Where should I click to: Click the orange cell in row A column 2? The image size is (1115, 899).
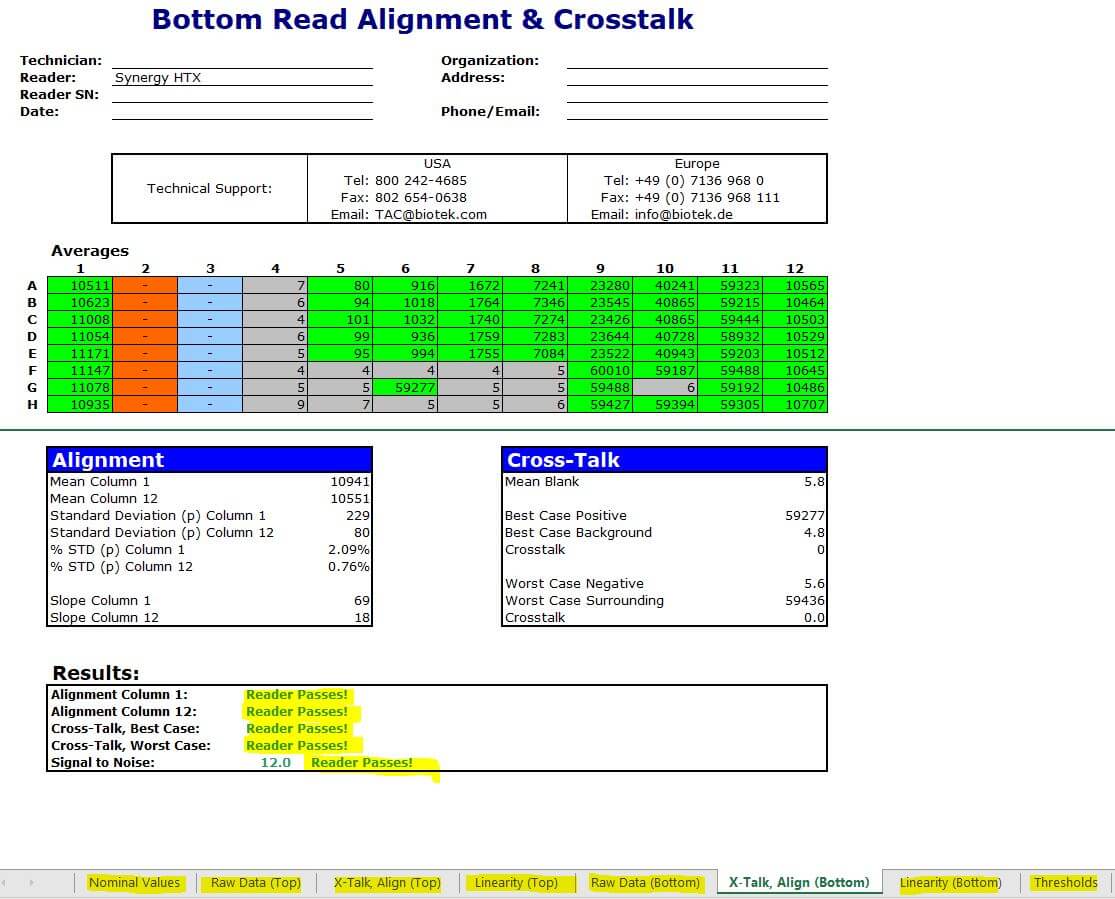(x=145, y=285)
